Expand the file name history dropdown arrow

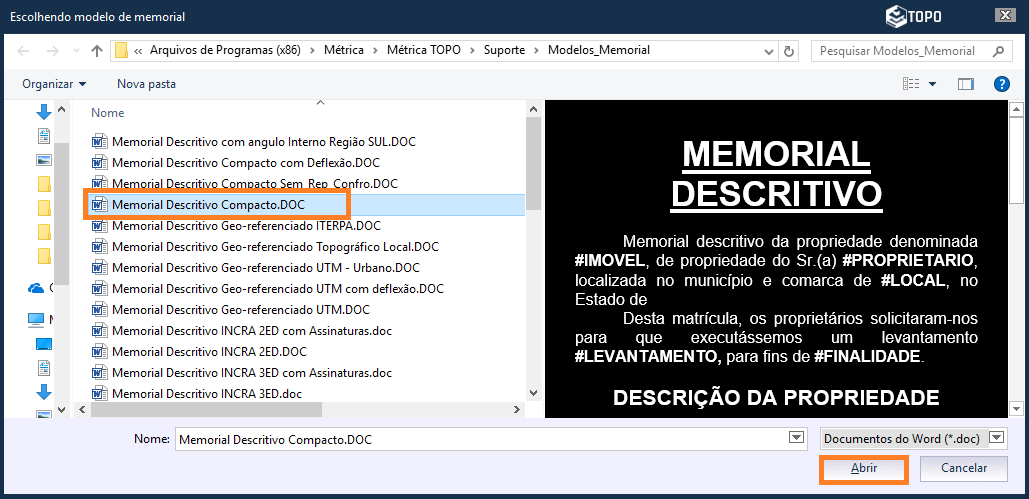coord(796,438)
